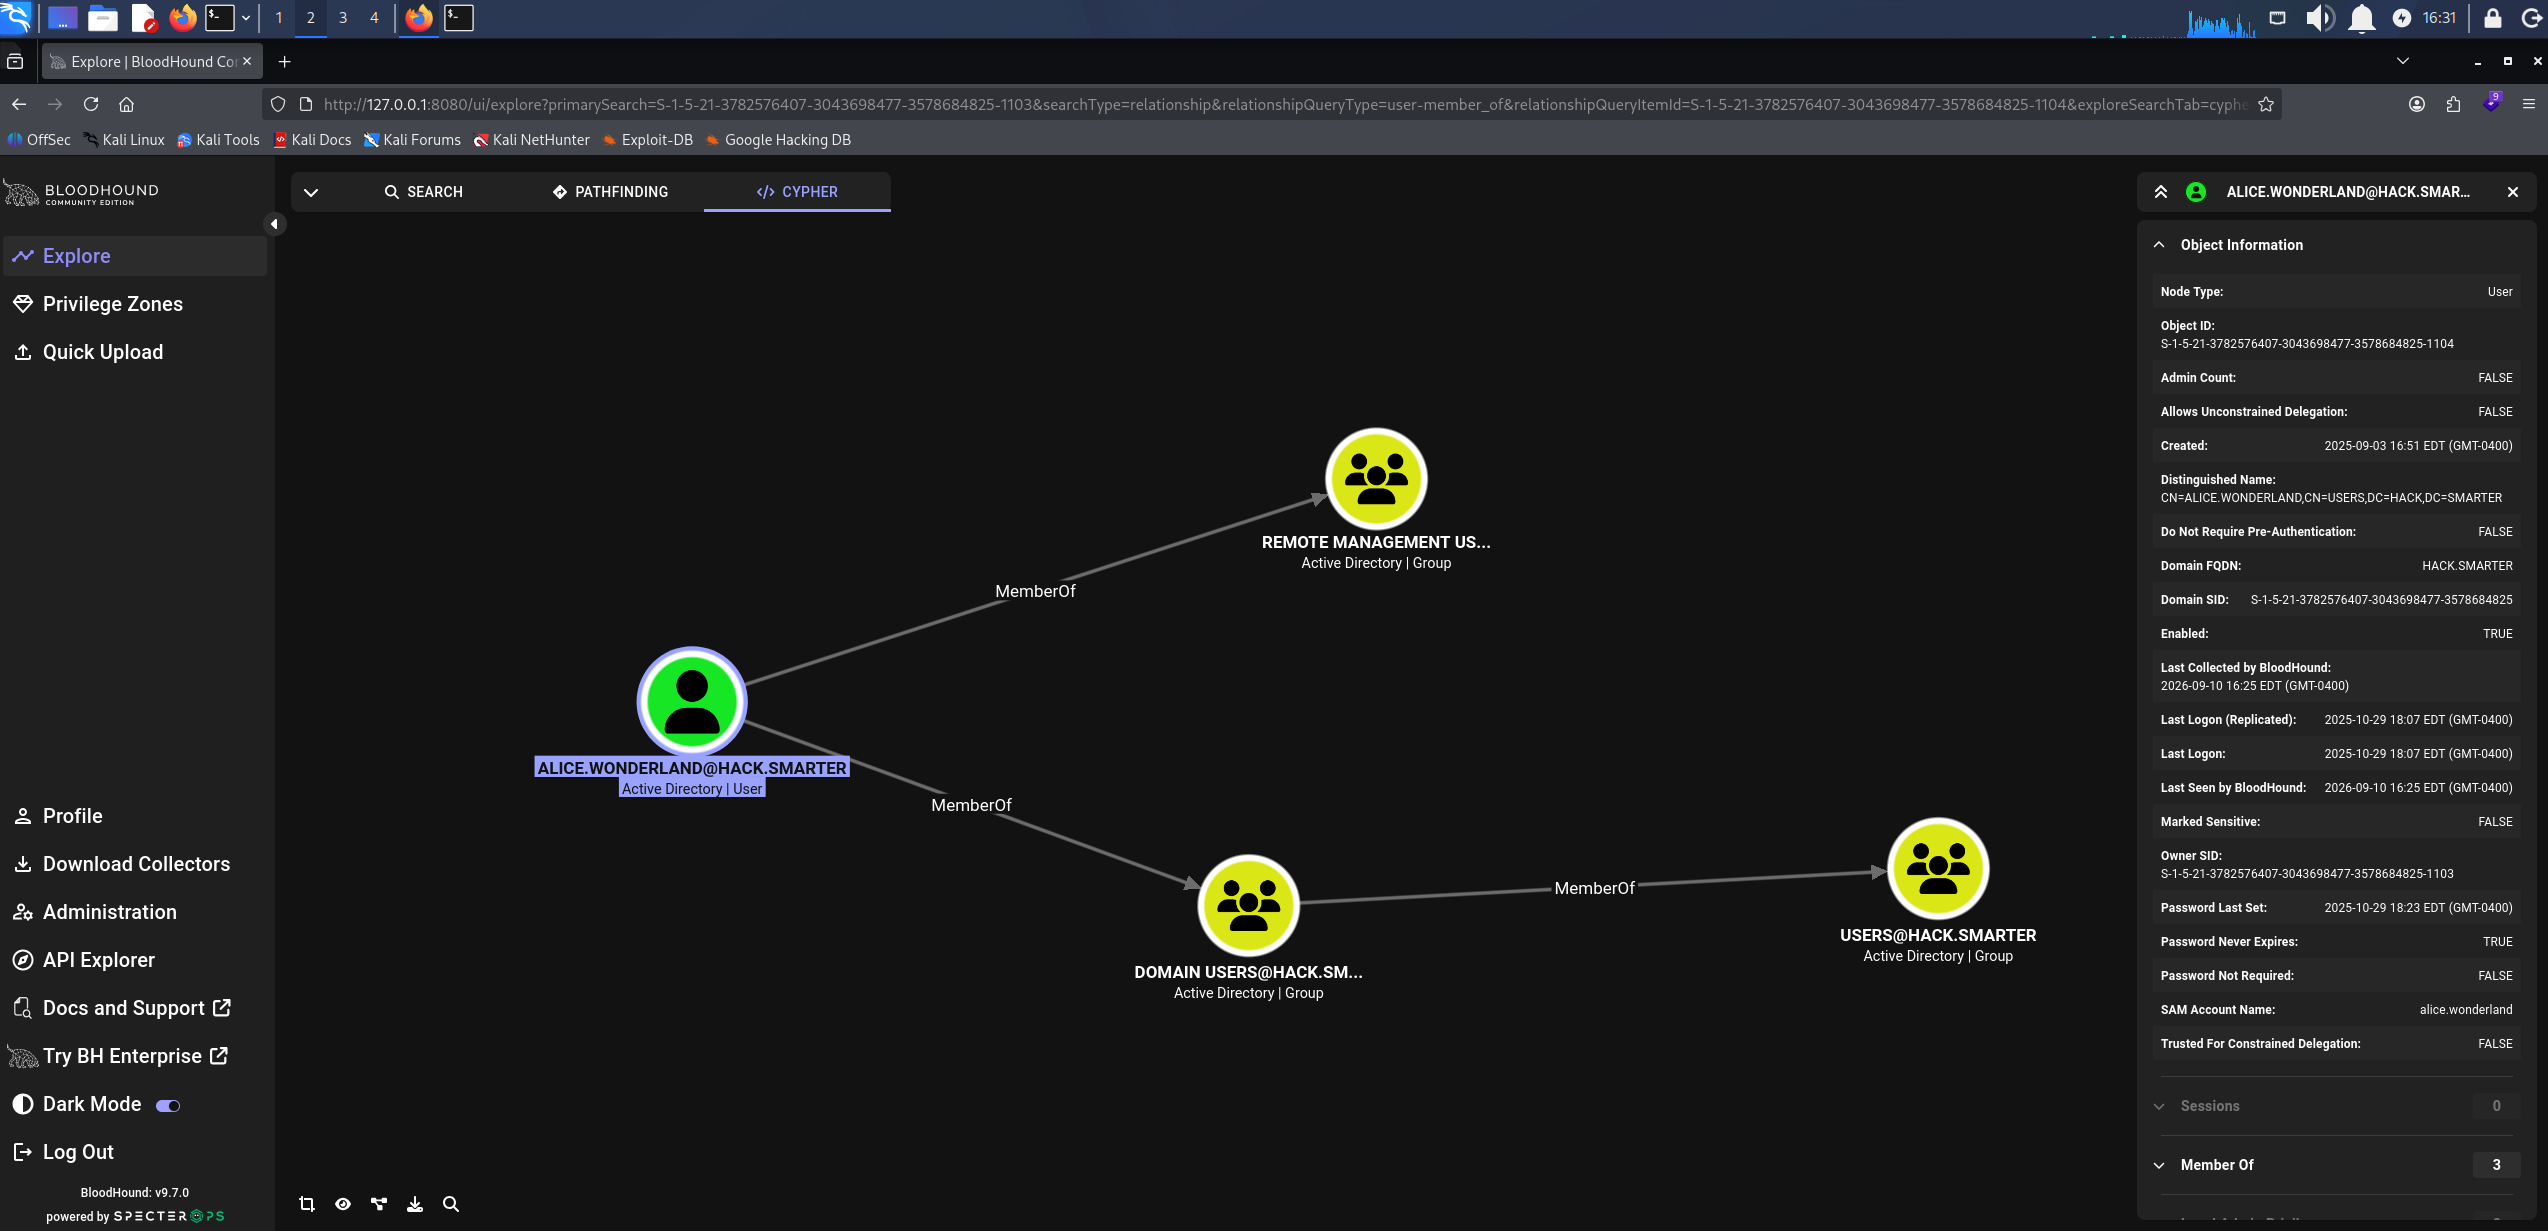Image resolution: width=2548 pixels, height=1231 pixels.
Task: Open the graph layout options icon
Action: point(379,1204)
